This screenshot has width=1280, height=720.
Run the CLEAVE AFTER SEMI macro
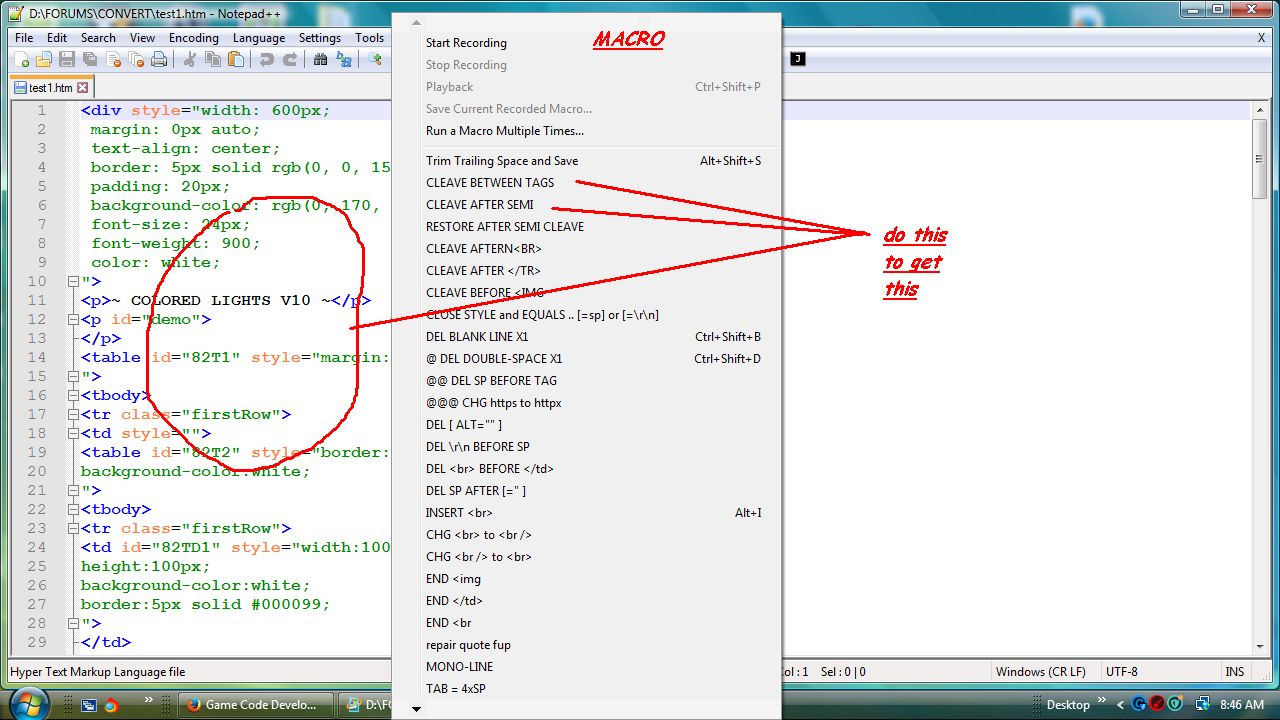pos(585,205)
